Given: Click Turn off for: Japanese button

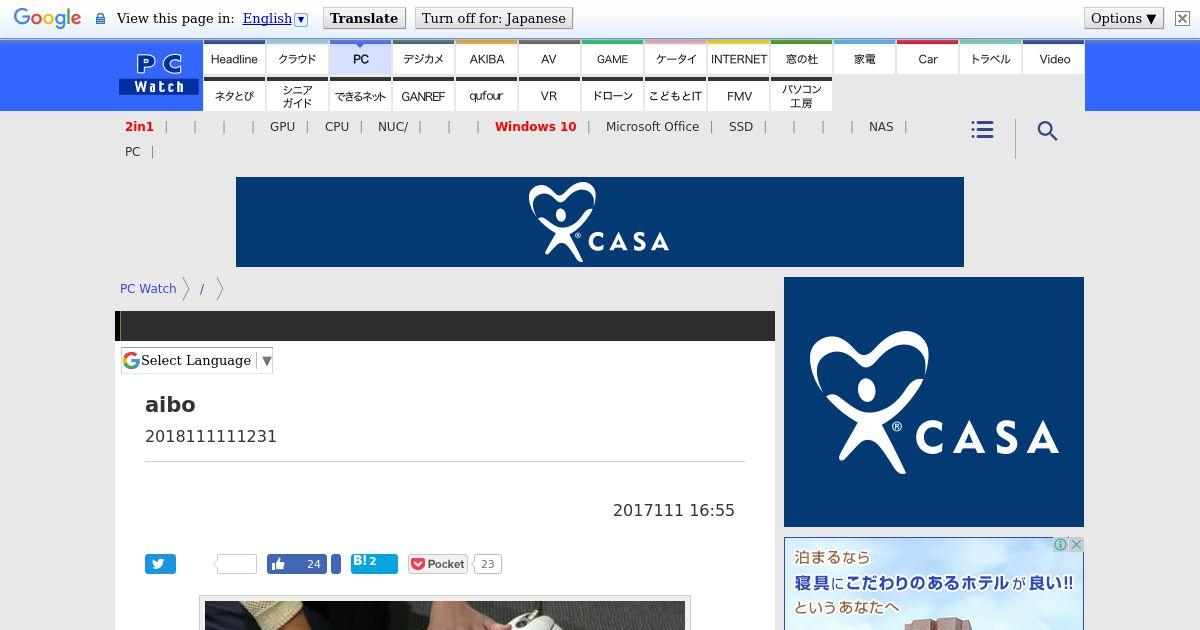Looking at the screenshot, I should (494, 18).
